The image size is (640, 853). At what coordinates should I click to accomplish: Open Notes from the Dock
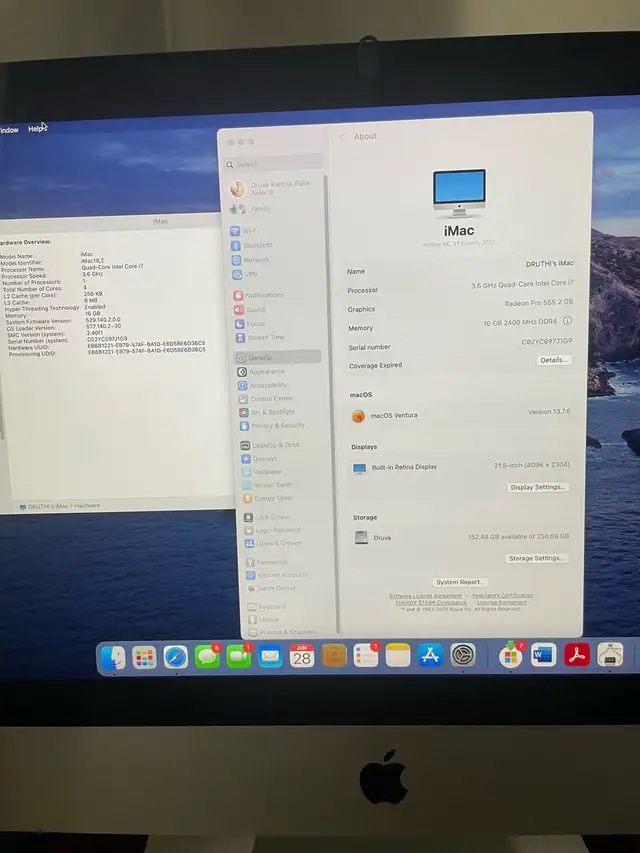point(398,656)
